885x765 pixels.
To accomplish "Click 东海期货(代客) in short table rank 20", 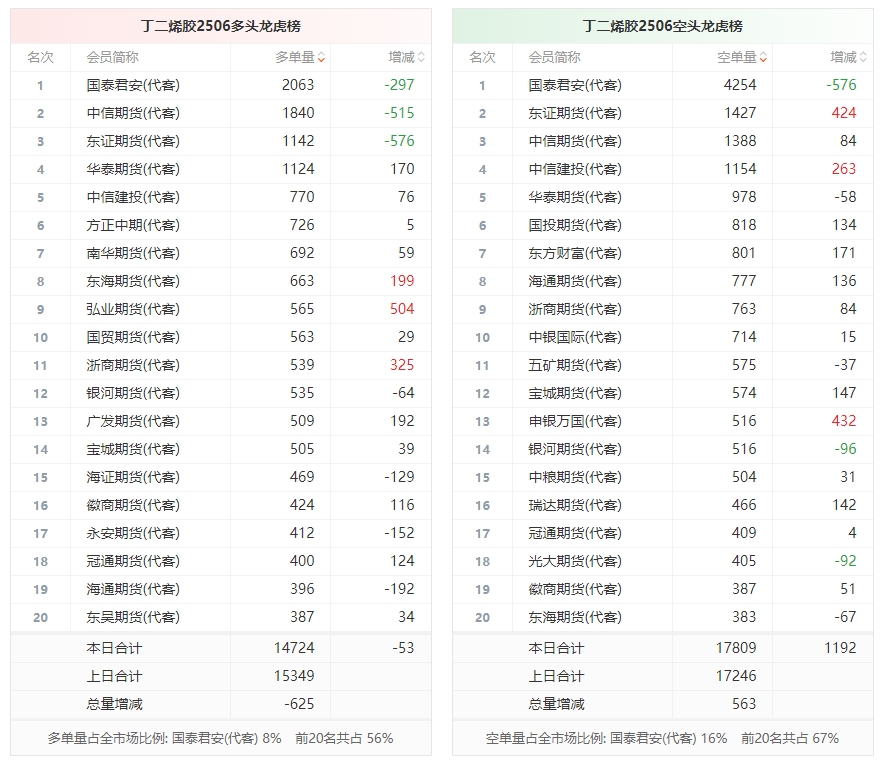I will pos(575,617).
